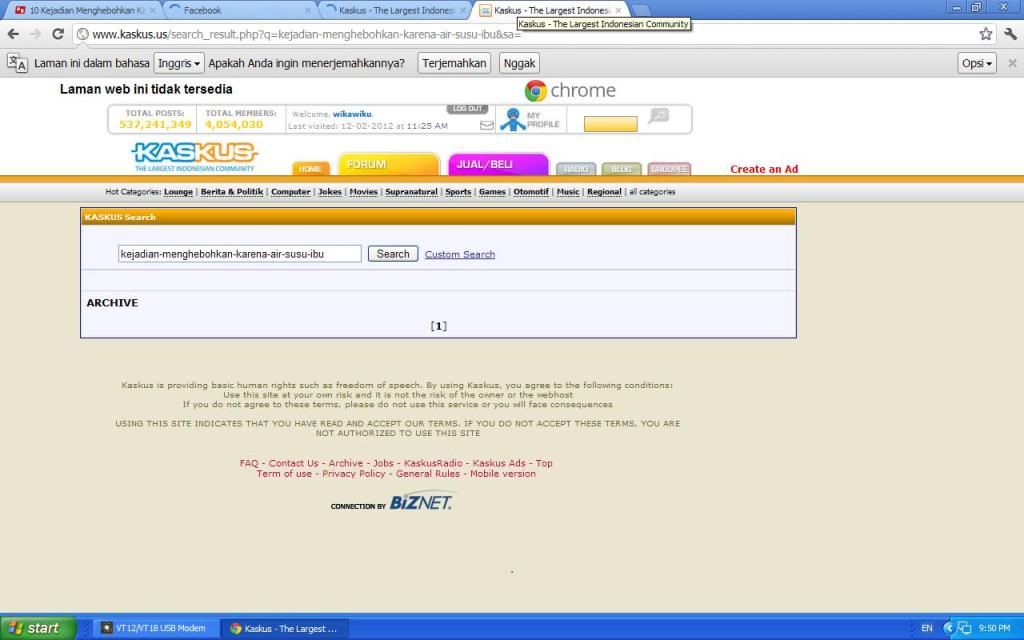This screenshot has height=640, width=1024.
Task: Open the HOME navigation tab
Action: pyautogui.click(x=310, y=168)
